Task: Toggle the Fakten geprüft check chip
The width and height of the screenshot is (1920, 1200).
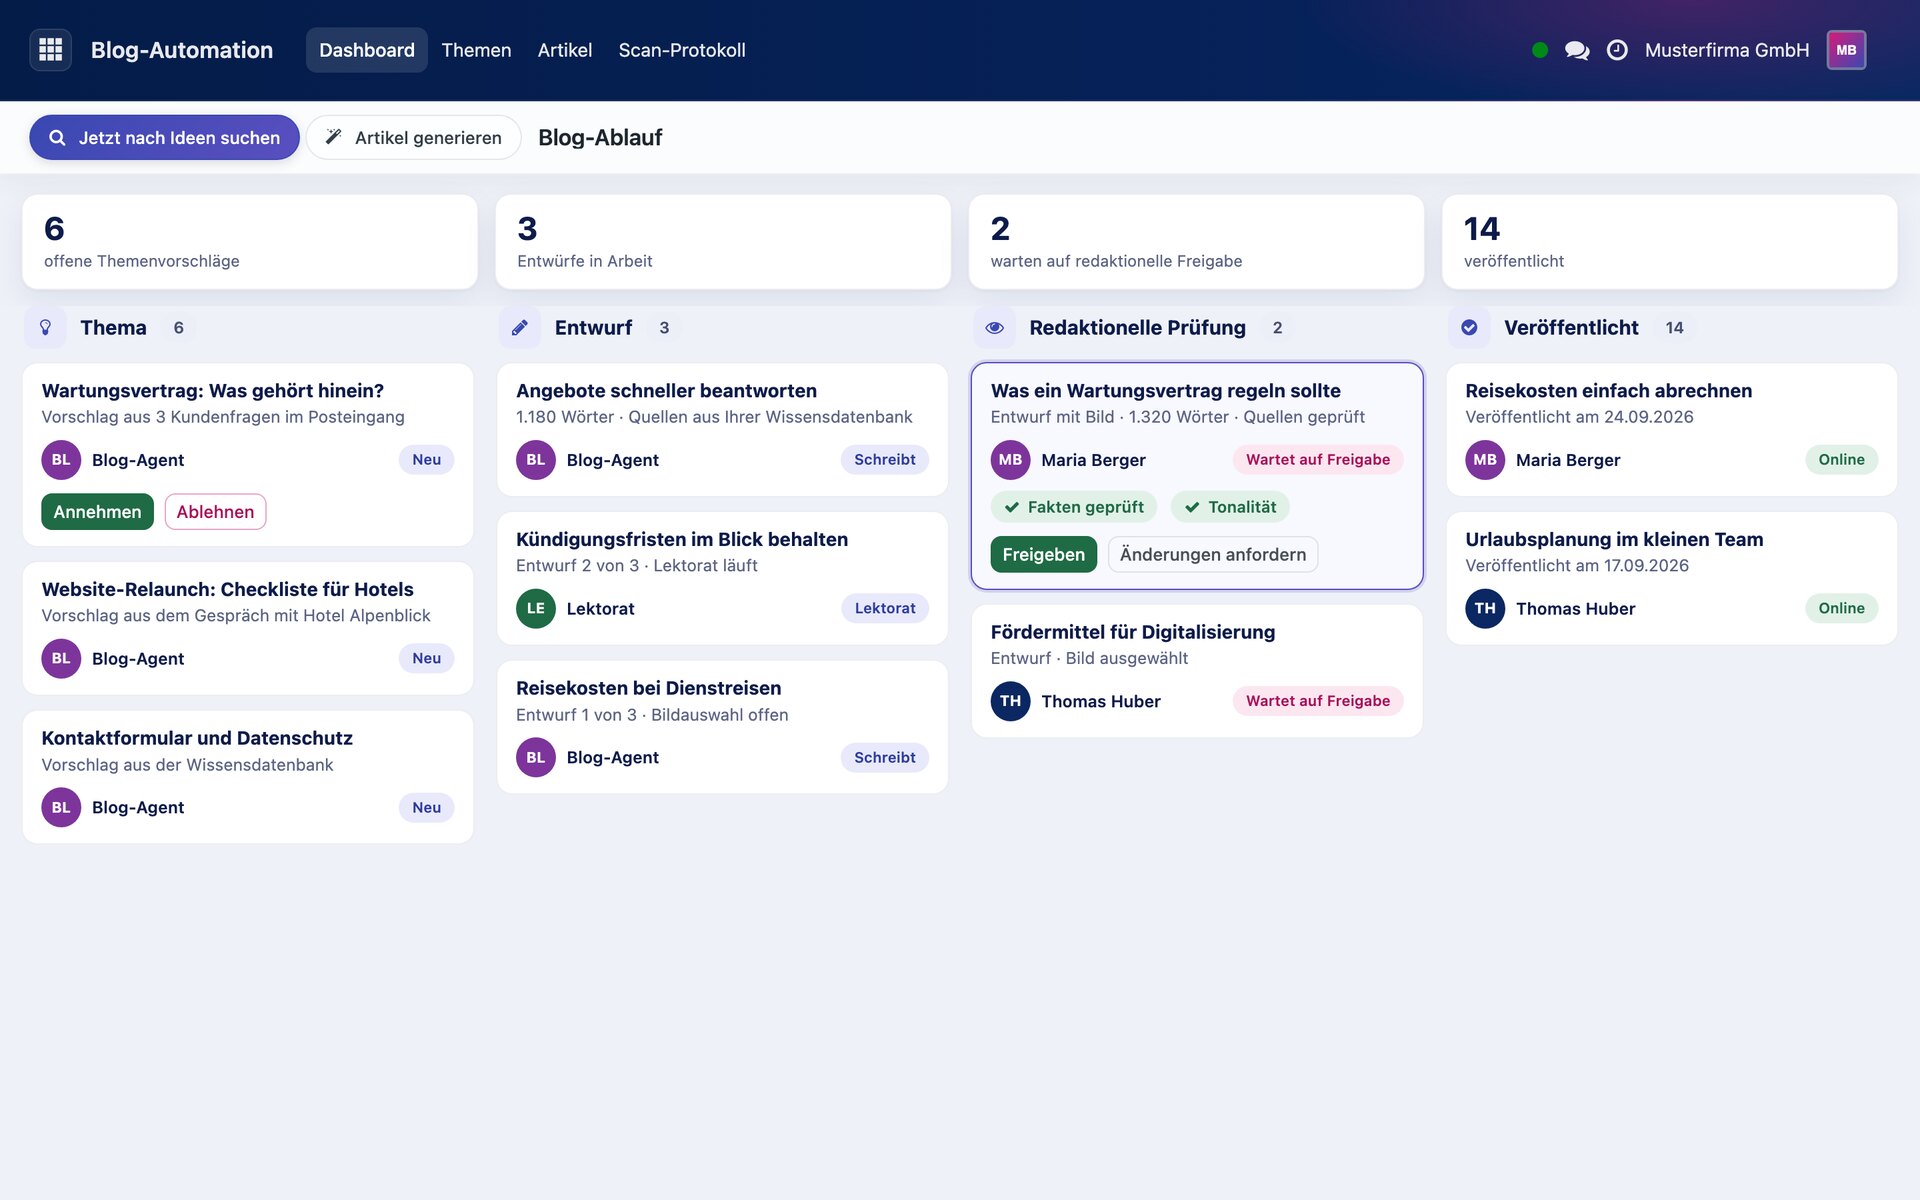Action: point(1074,507)
